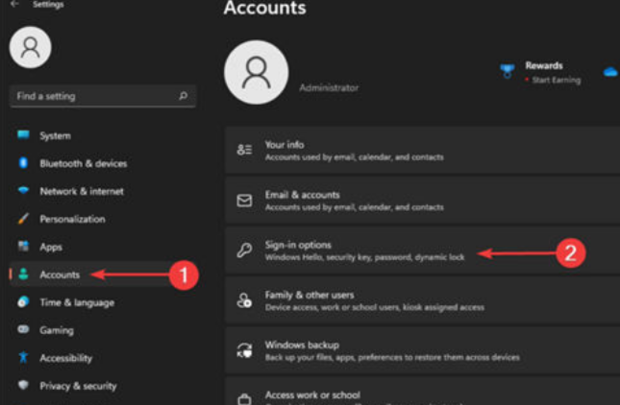This screenshot has width=620, height=405.
Task: Open Family & other users row
Action: coord(423,301)
